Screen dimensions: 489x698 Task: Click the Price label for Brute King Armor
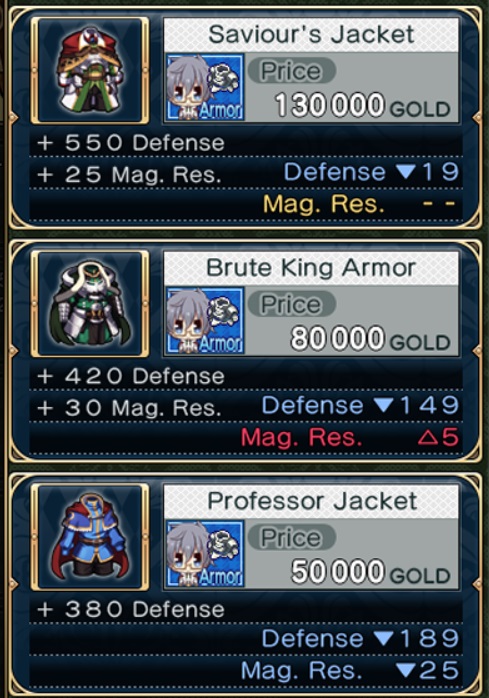coord(291,304)
